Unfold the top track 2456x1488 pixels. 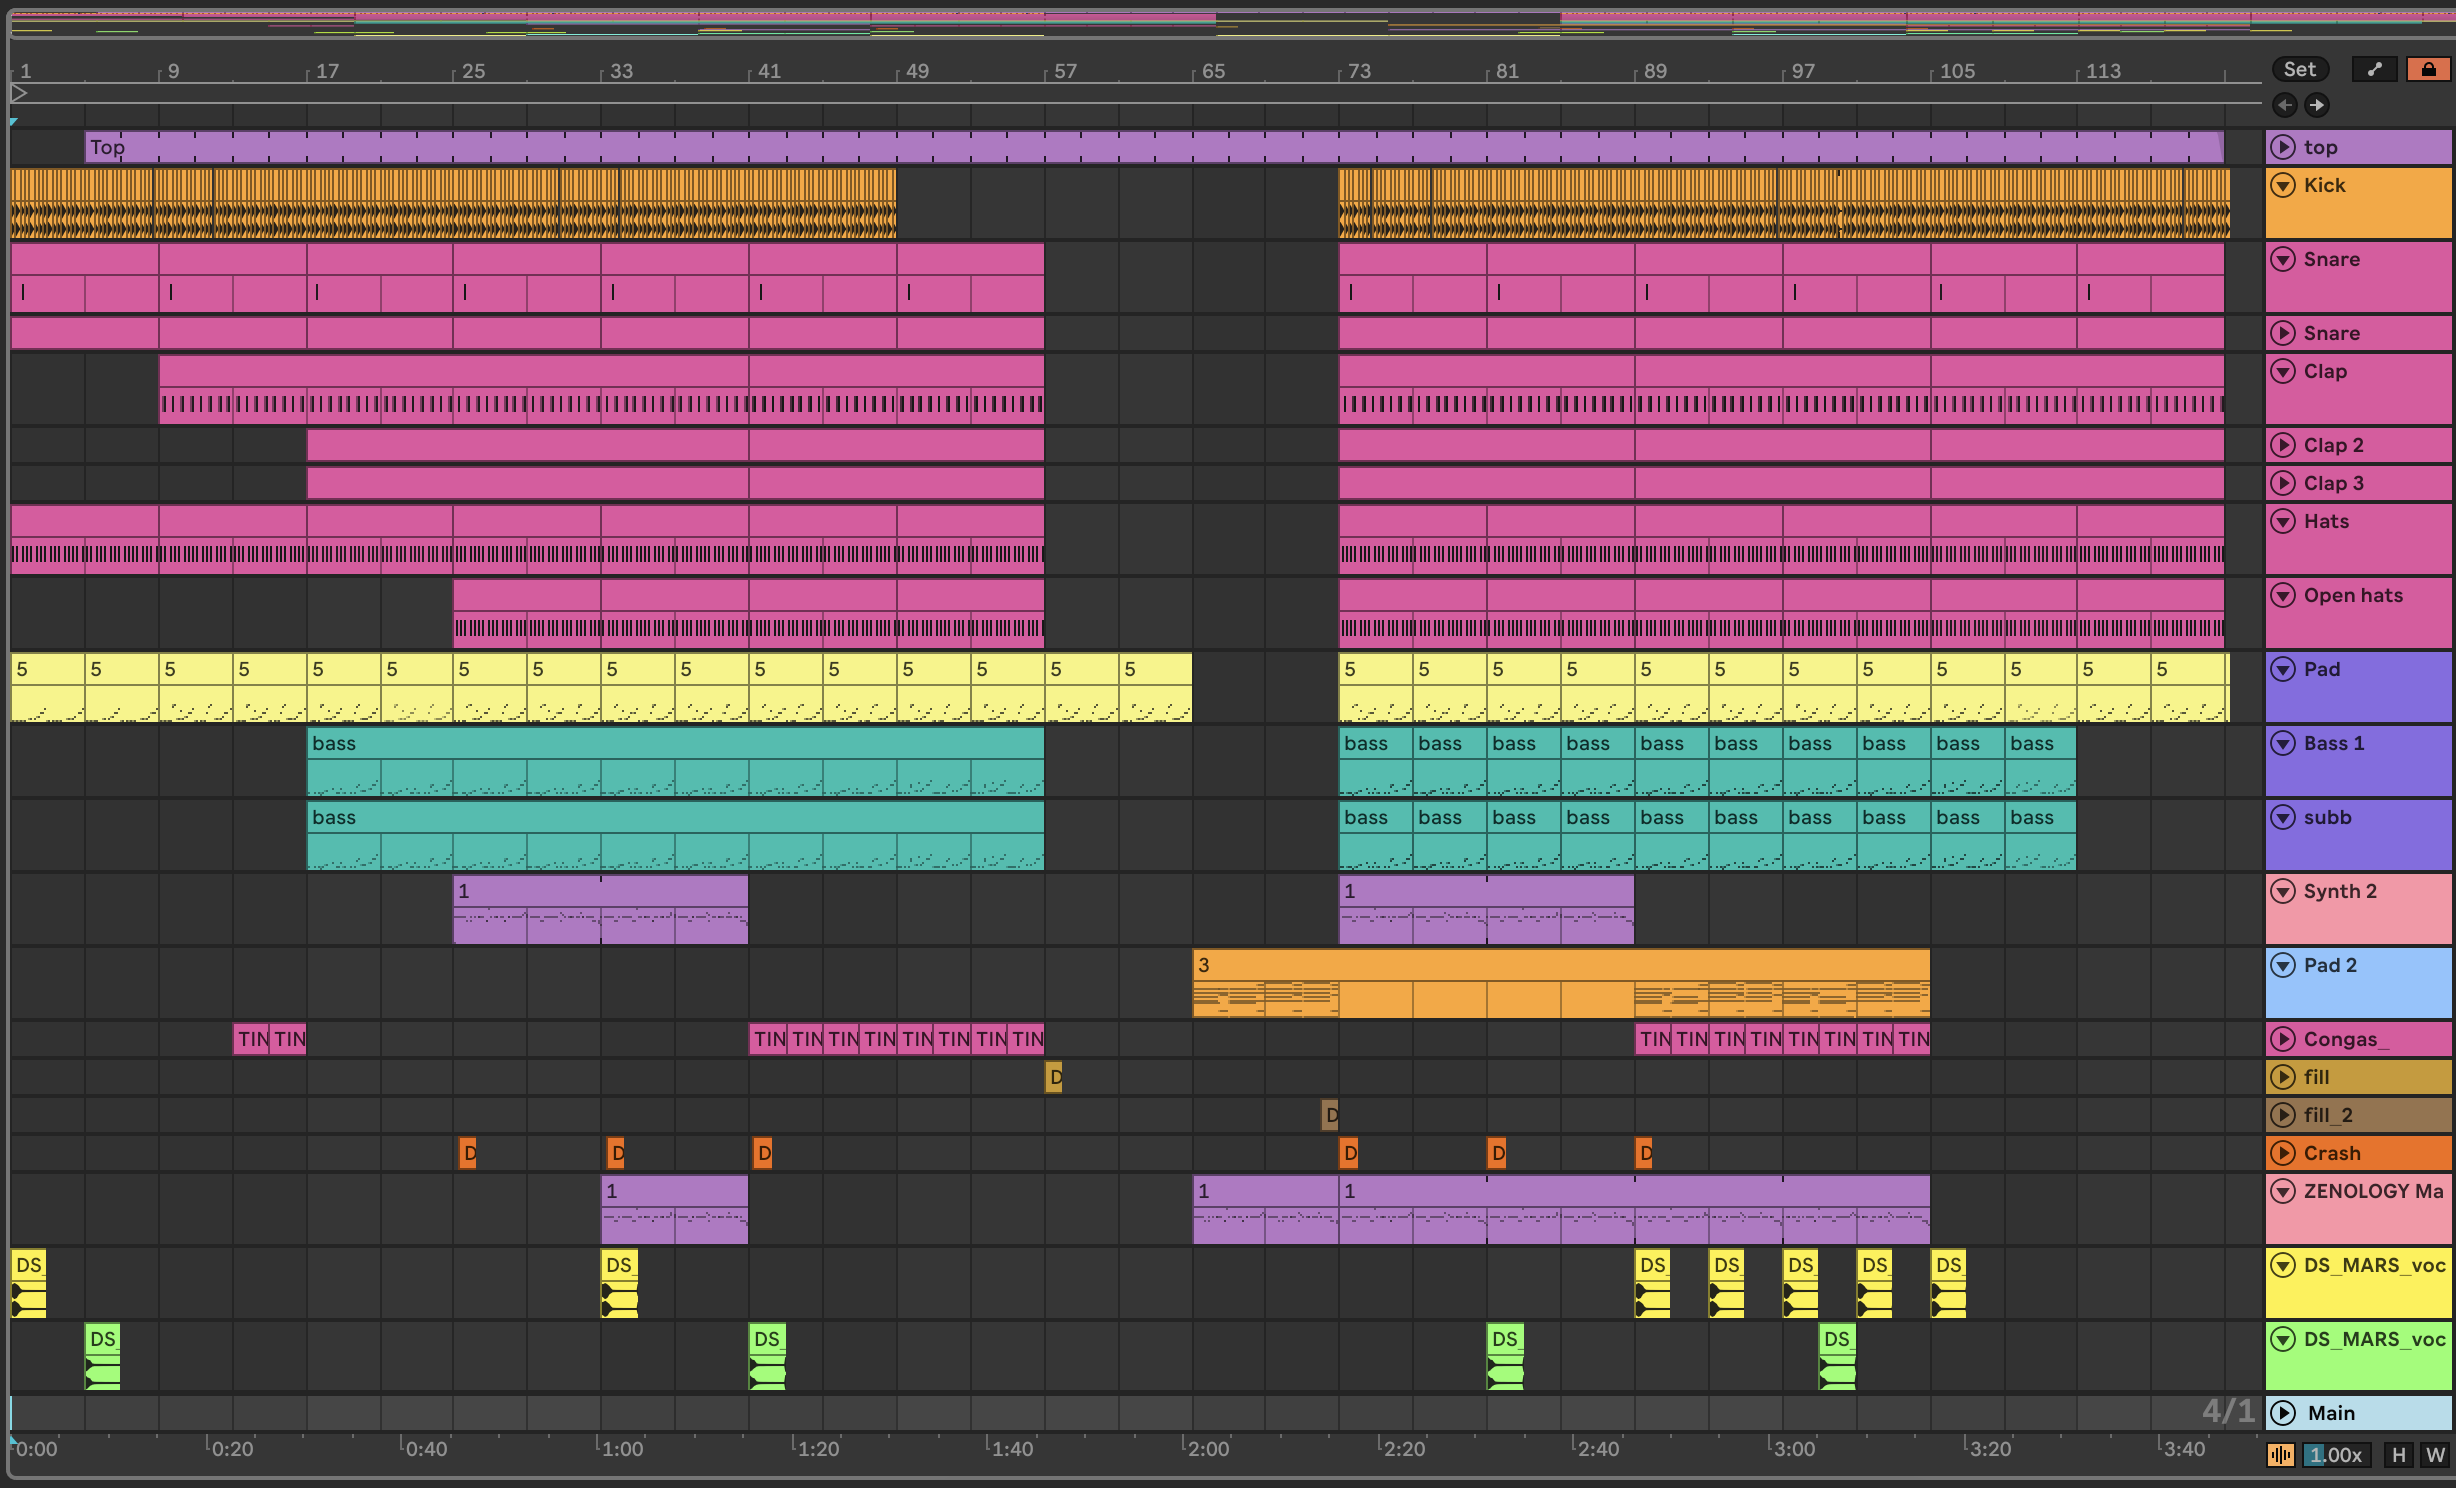(x=2283, y=147)
